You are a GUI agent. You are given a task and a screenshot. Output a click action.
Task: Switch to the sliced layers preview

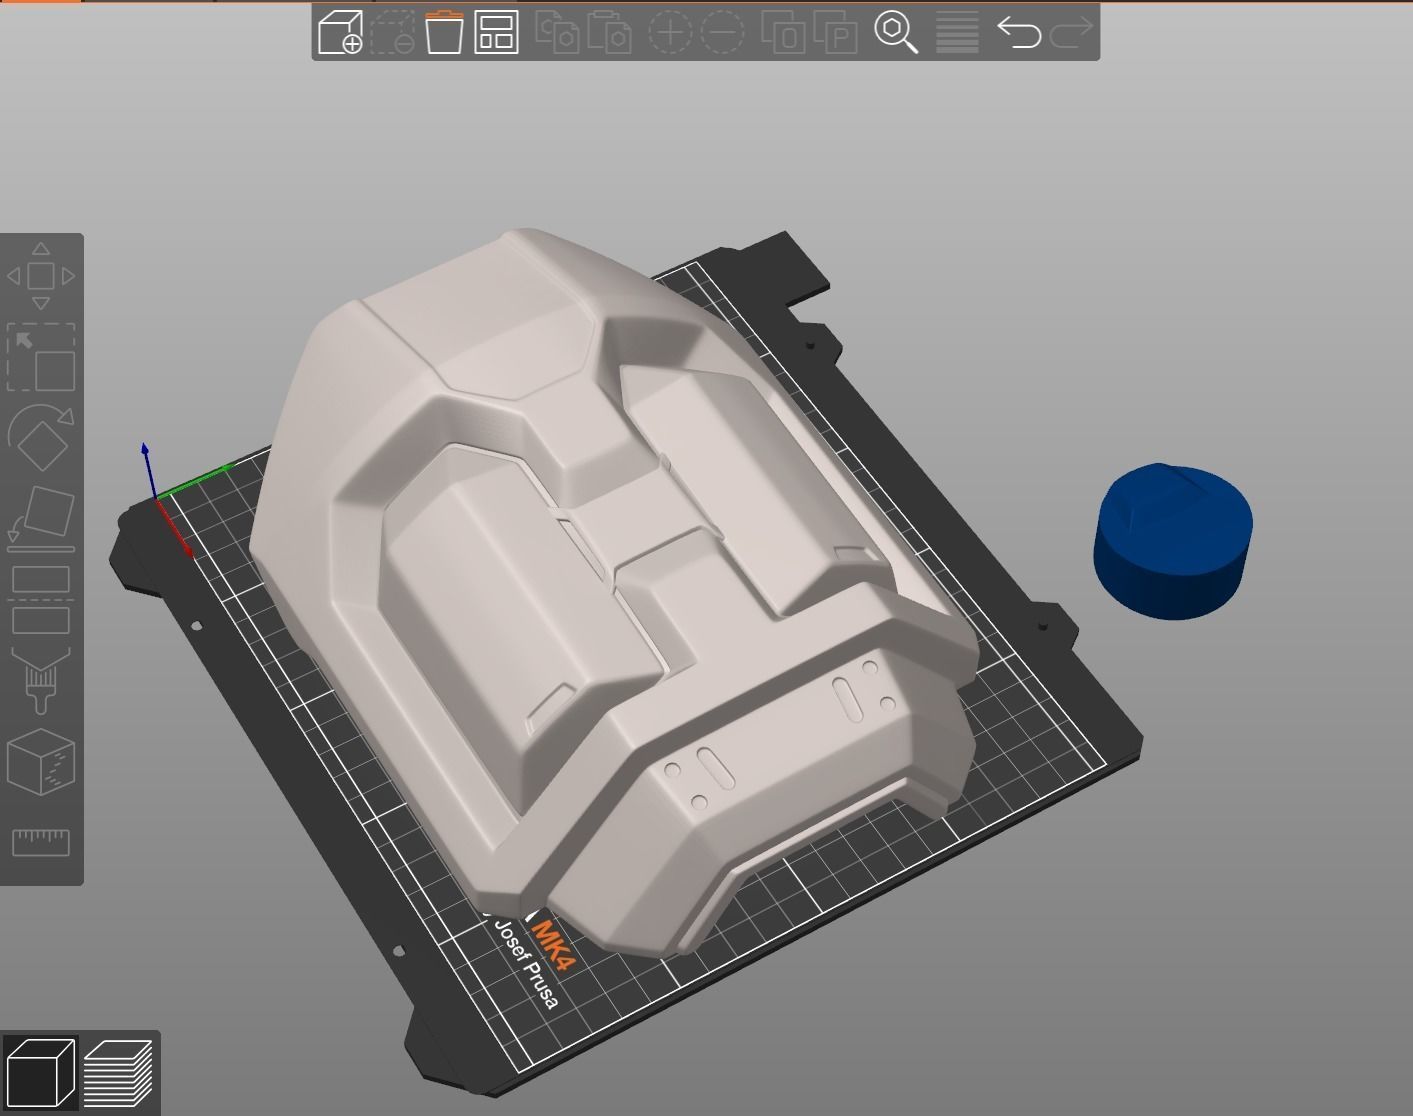118,1073
